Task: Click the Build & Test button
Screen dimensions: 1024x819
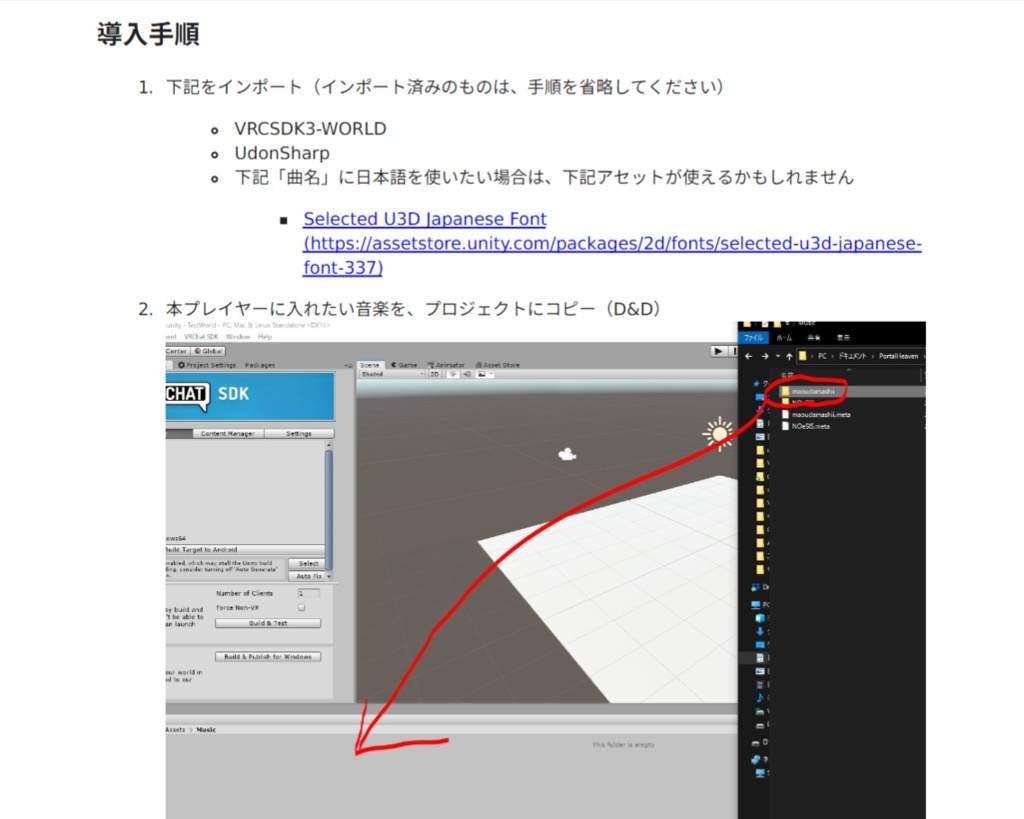Action: point(268,623)
